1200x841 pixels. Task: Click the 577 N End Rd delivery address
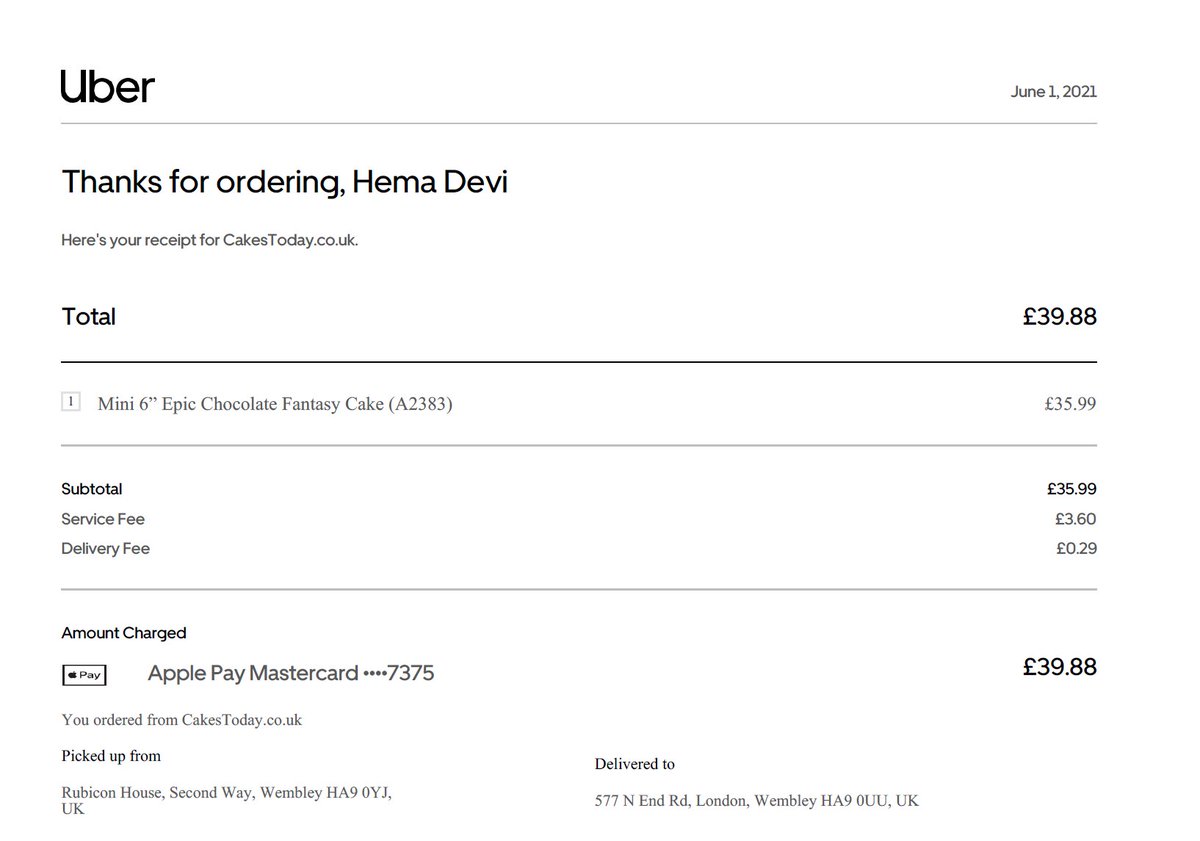point(757,801)
